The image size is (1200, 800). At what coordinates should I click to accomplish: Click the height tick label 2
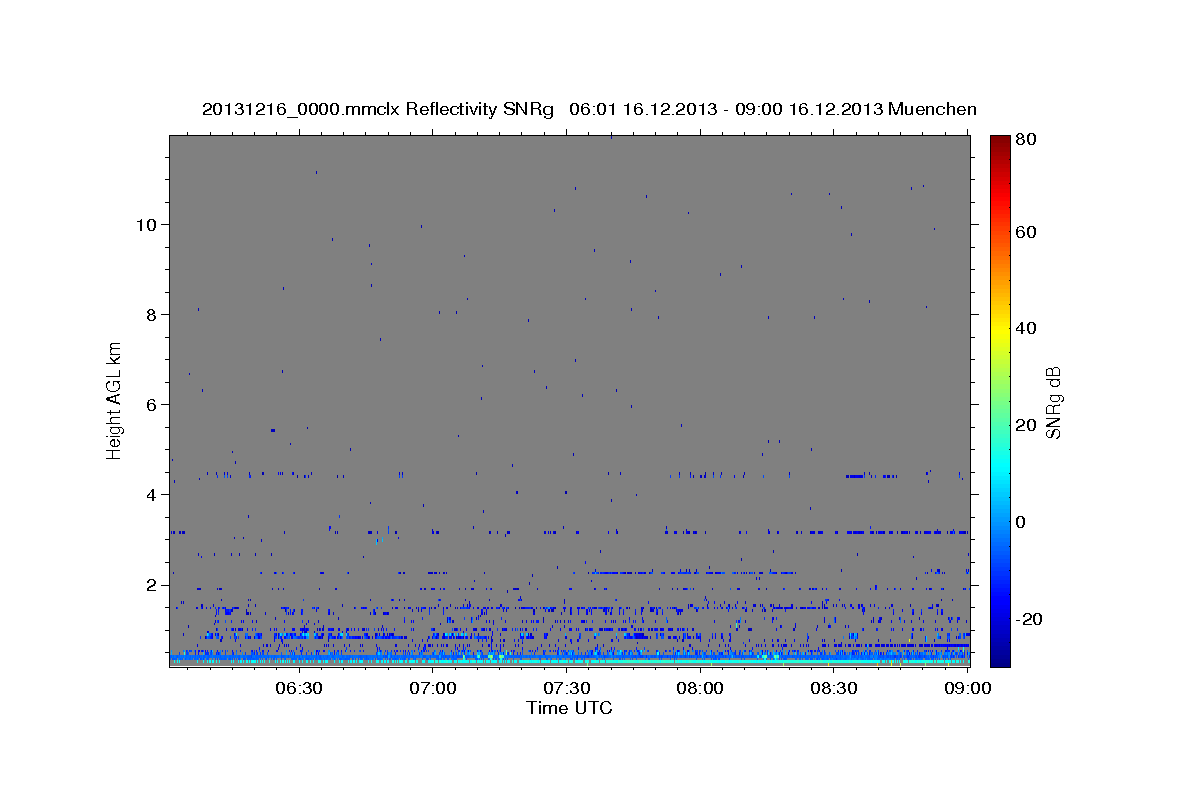click(151, 585)
